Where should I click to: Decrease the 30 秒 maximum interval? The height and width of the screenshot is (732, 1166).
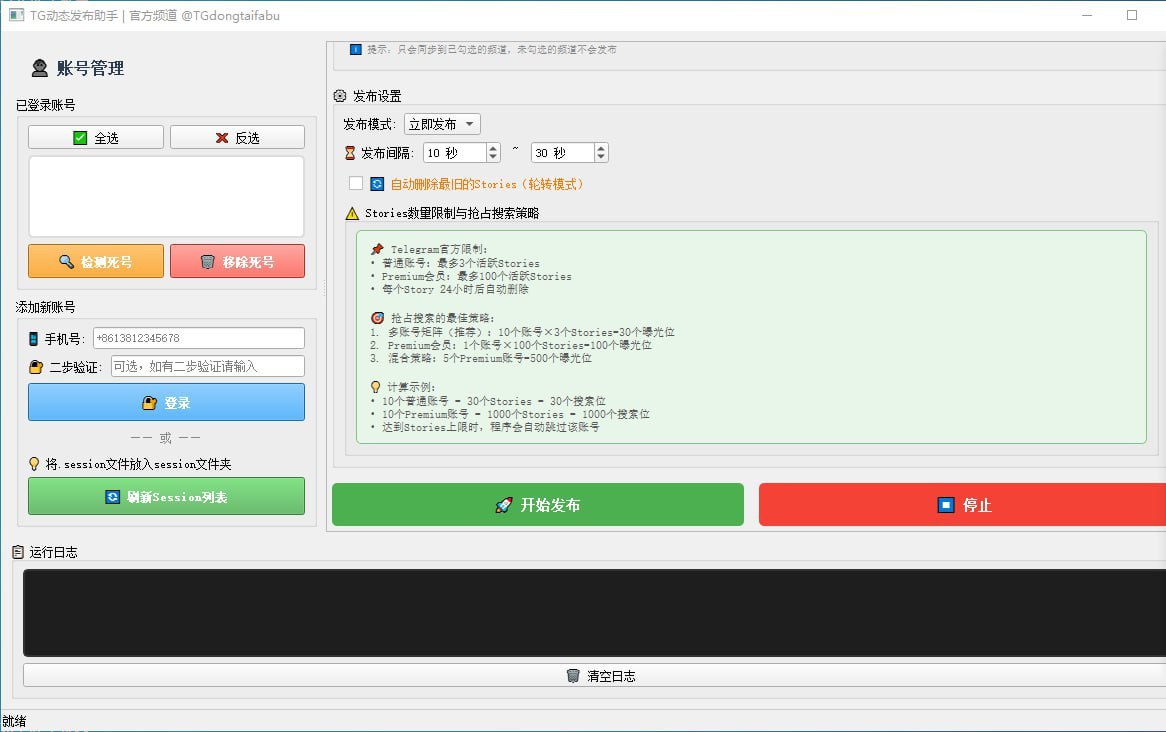pyautogui.click(x=601, y=158)
